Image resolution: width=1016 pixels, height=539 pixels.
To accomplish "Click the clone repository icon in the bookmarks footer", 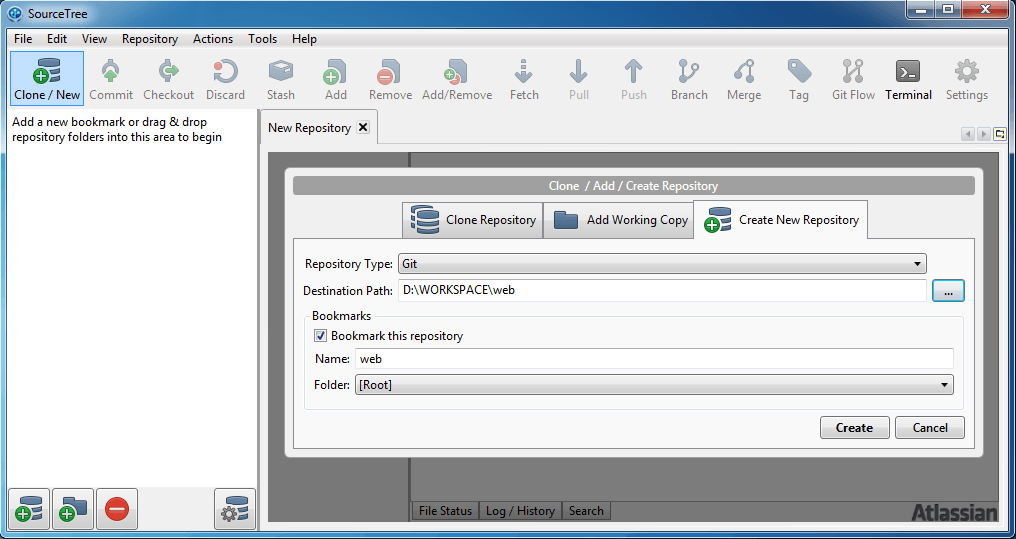I will (29, 509).
